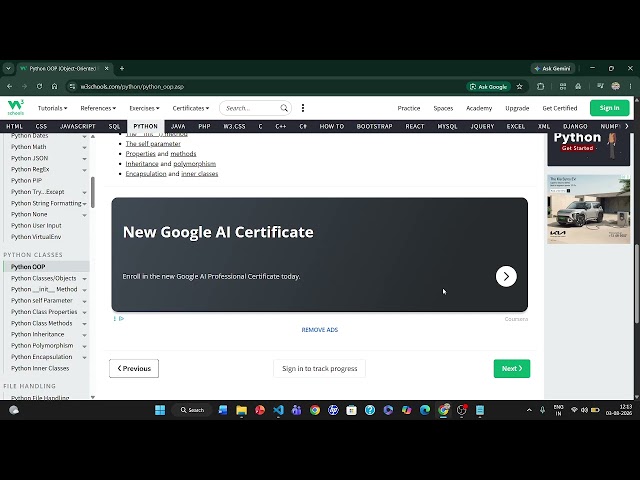Select SQL in topic bar
The height and width of the screenshot is (480, 640).
pyautogui.click(x=114, y=127)
